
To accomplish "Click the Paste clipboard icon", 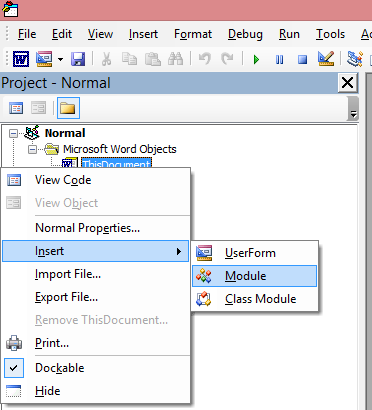I will coord(152,59).
